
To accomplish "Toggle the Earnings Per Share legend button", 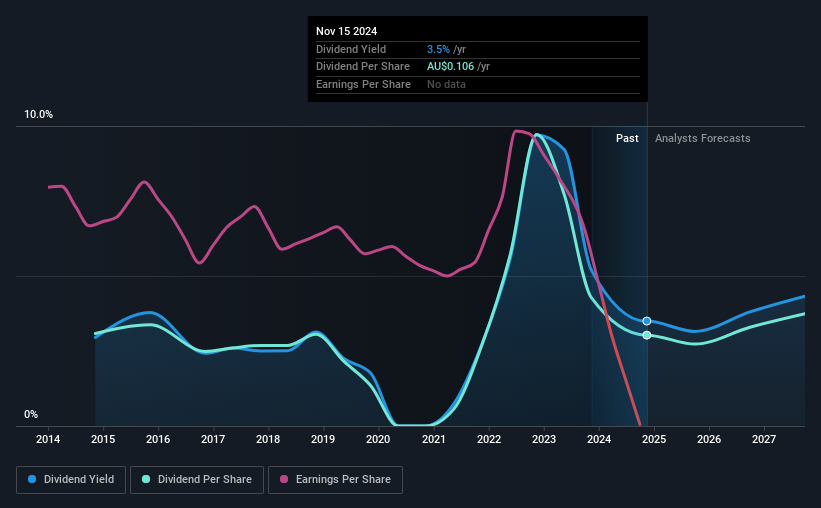I will tap(335, 480).
